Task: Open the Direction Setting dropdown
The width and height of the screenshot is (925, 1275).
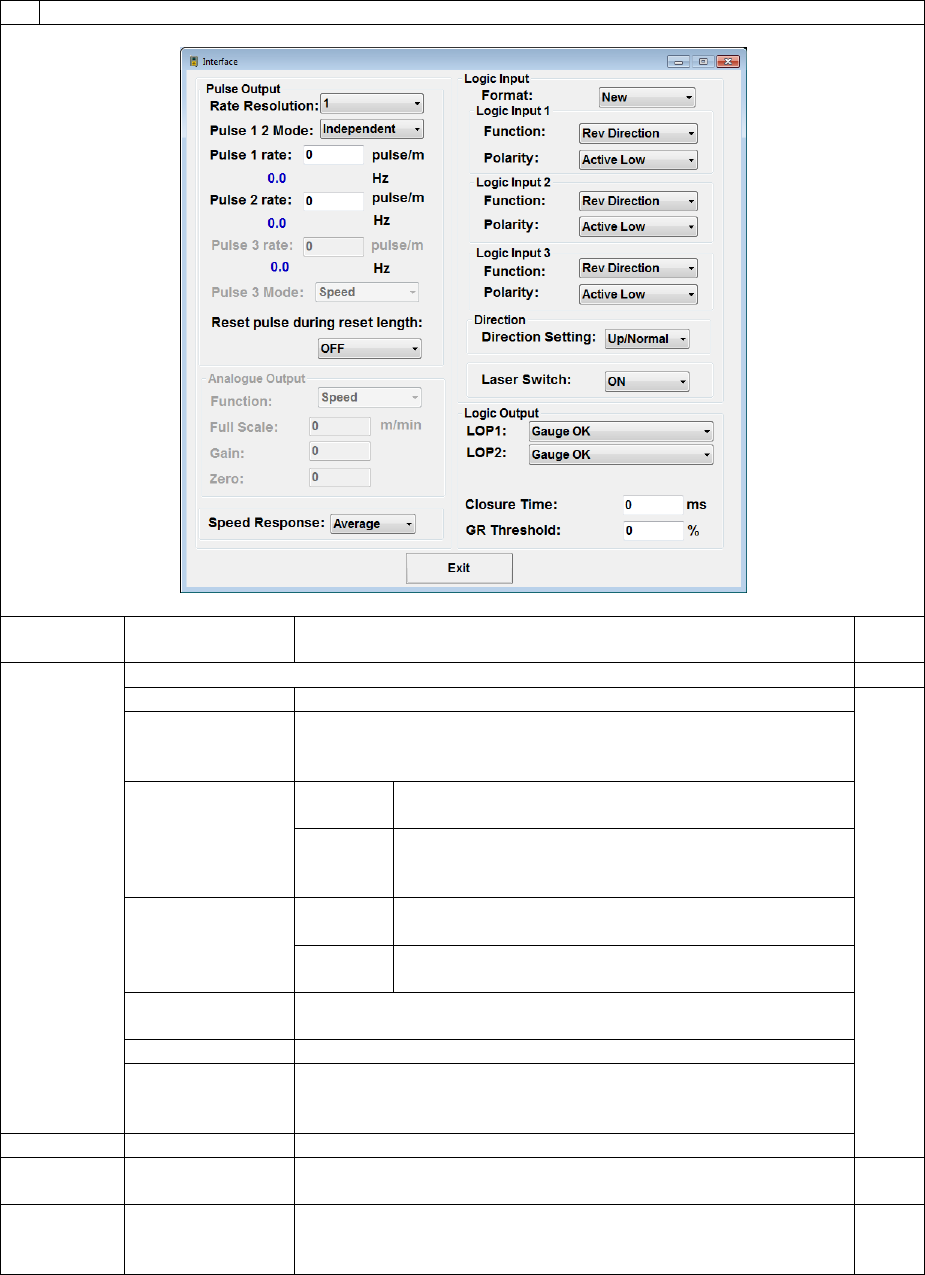Action: (x=647, y=339)
